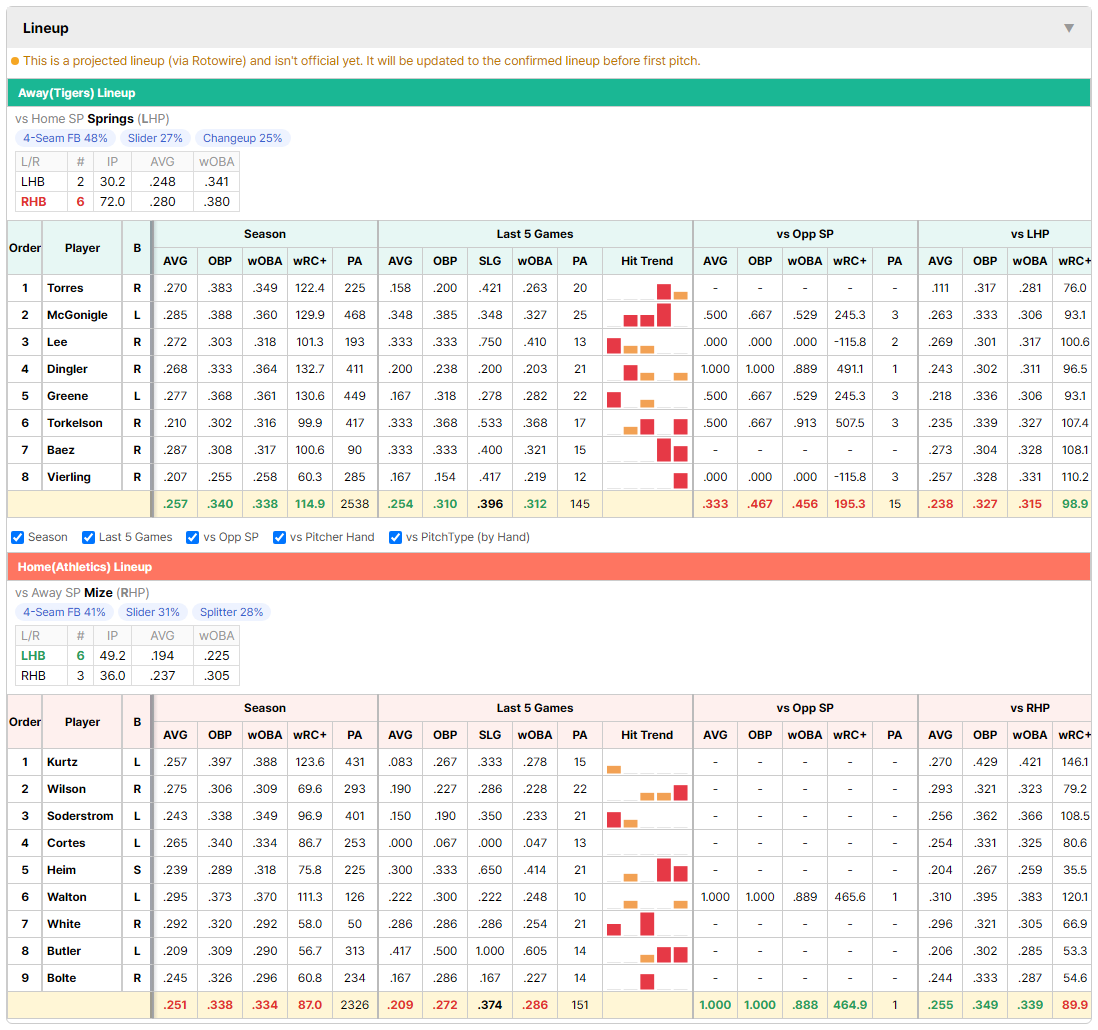Open player Torres in Tigers lineup

(65, 288)
